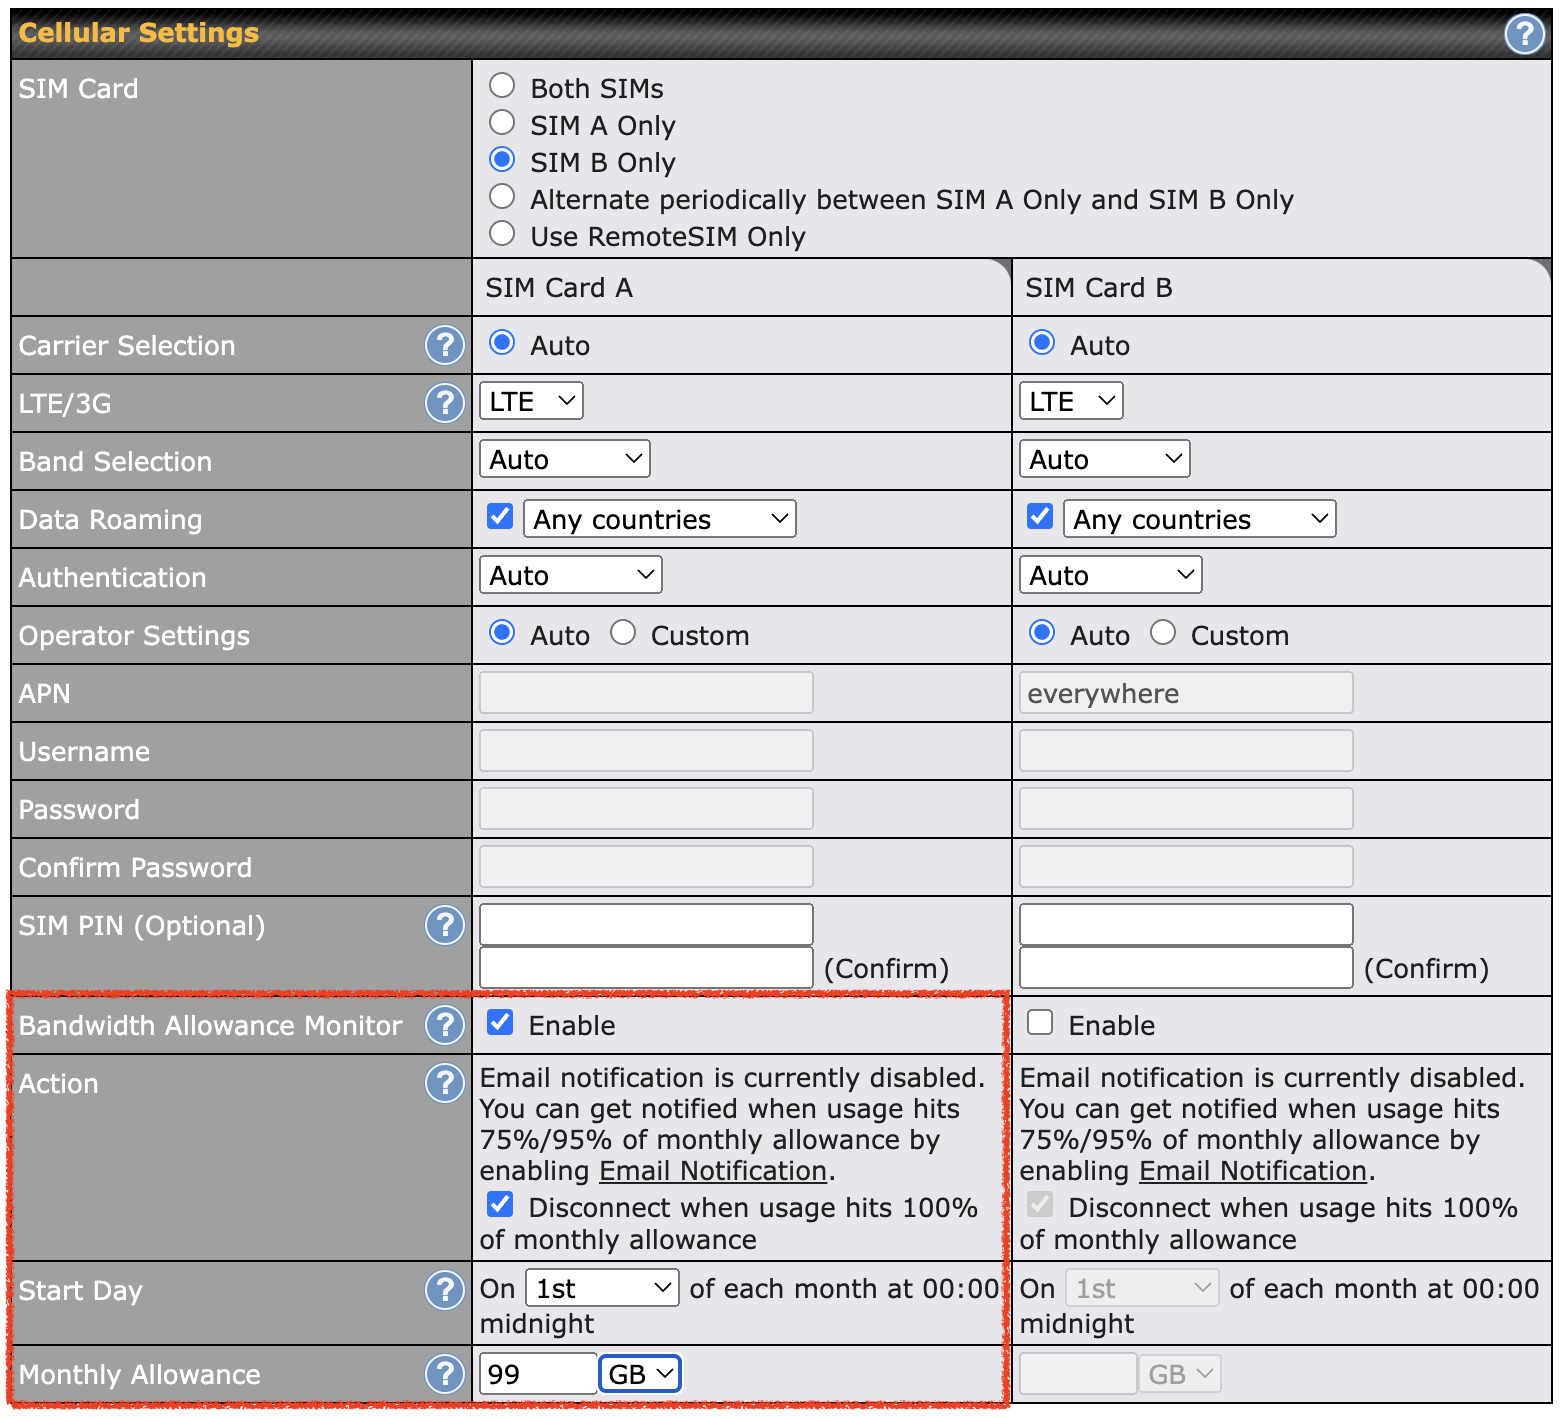Click the LTE/3G help icon
1564x1418 pixels.
tap(445, 403)
